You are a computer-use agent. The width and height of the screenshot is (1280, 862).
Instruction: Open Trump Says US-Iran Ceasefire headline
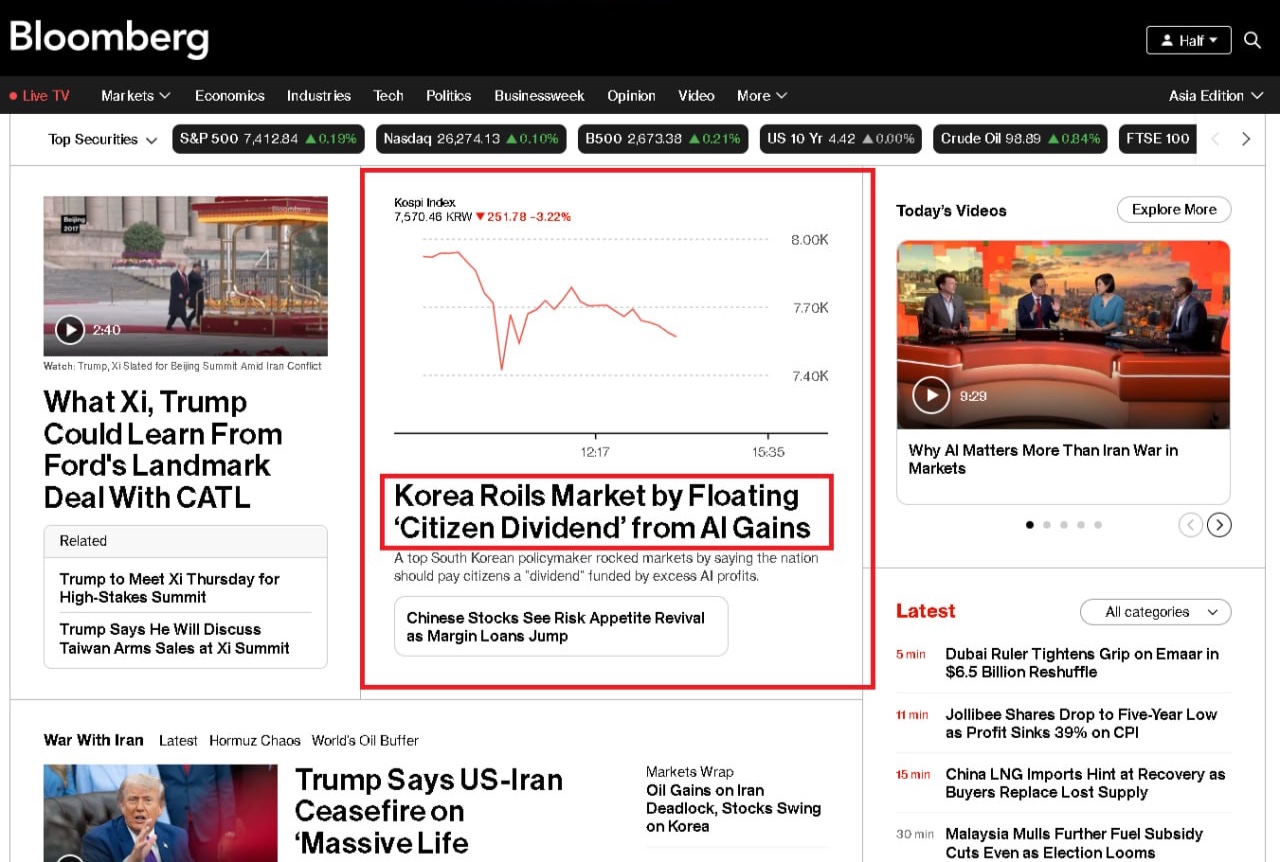click(429, 811)
